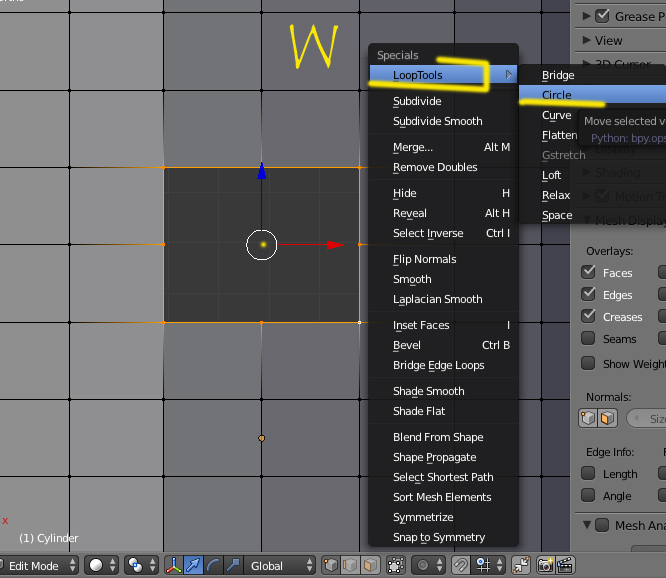The image size is (666, 578).
Task: Choose Laplacian Smooth entry
Action: pyautogui.click(x=443, y=299)
